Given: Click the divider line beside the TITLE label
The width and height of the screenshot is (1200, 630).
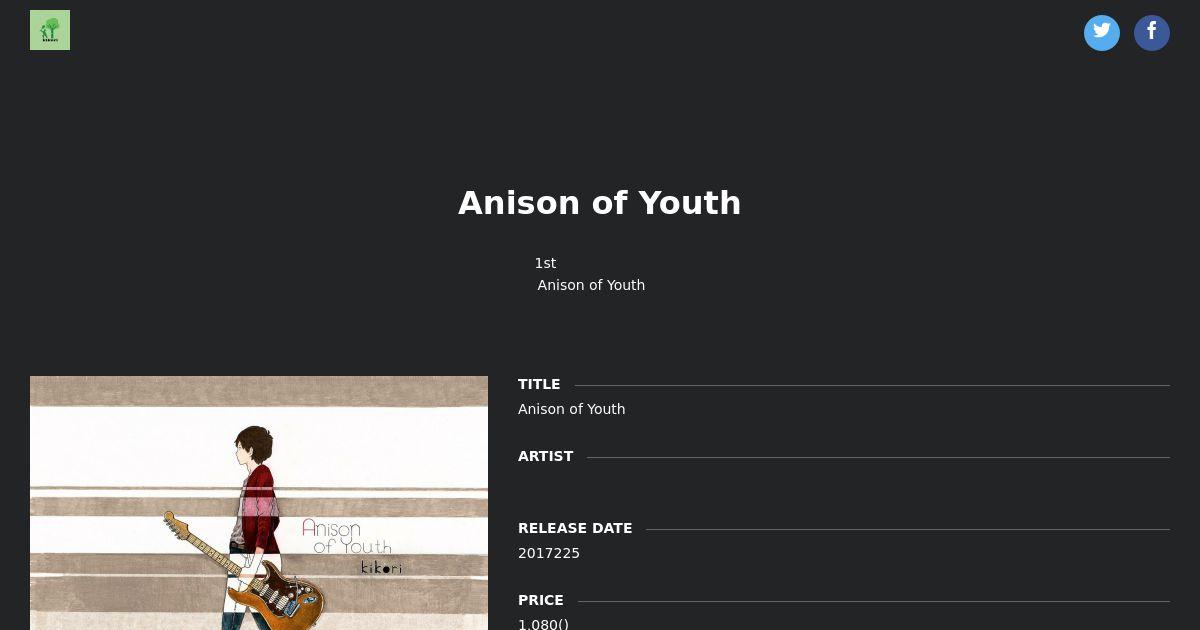Looking at the screenshot, I should pyautogui.click(x=872, y=385).
